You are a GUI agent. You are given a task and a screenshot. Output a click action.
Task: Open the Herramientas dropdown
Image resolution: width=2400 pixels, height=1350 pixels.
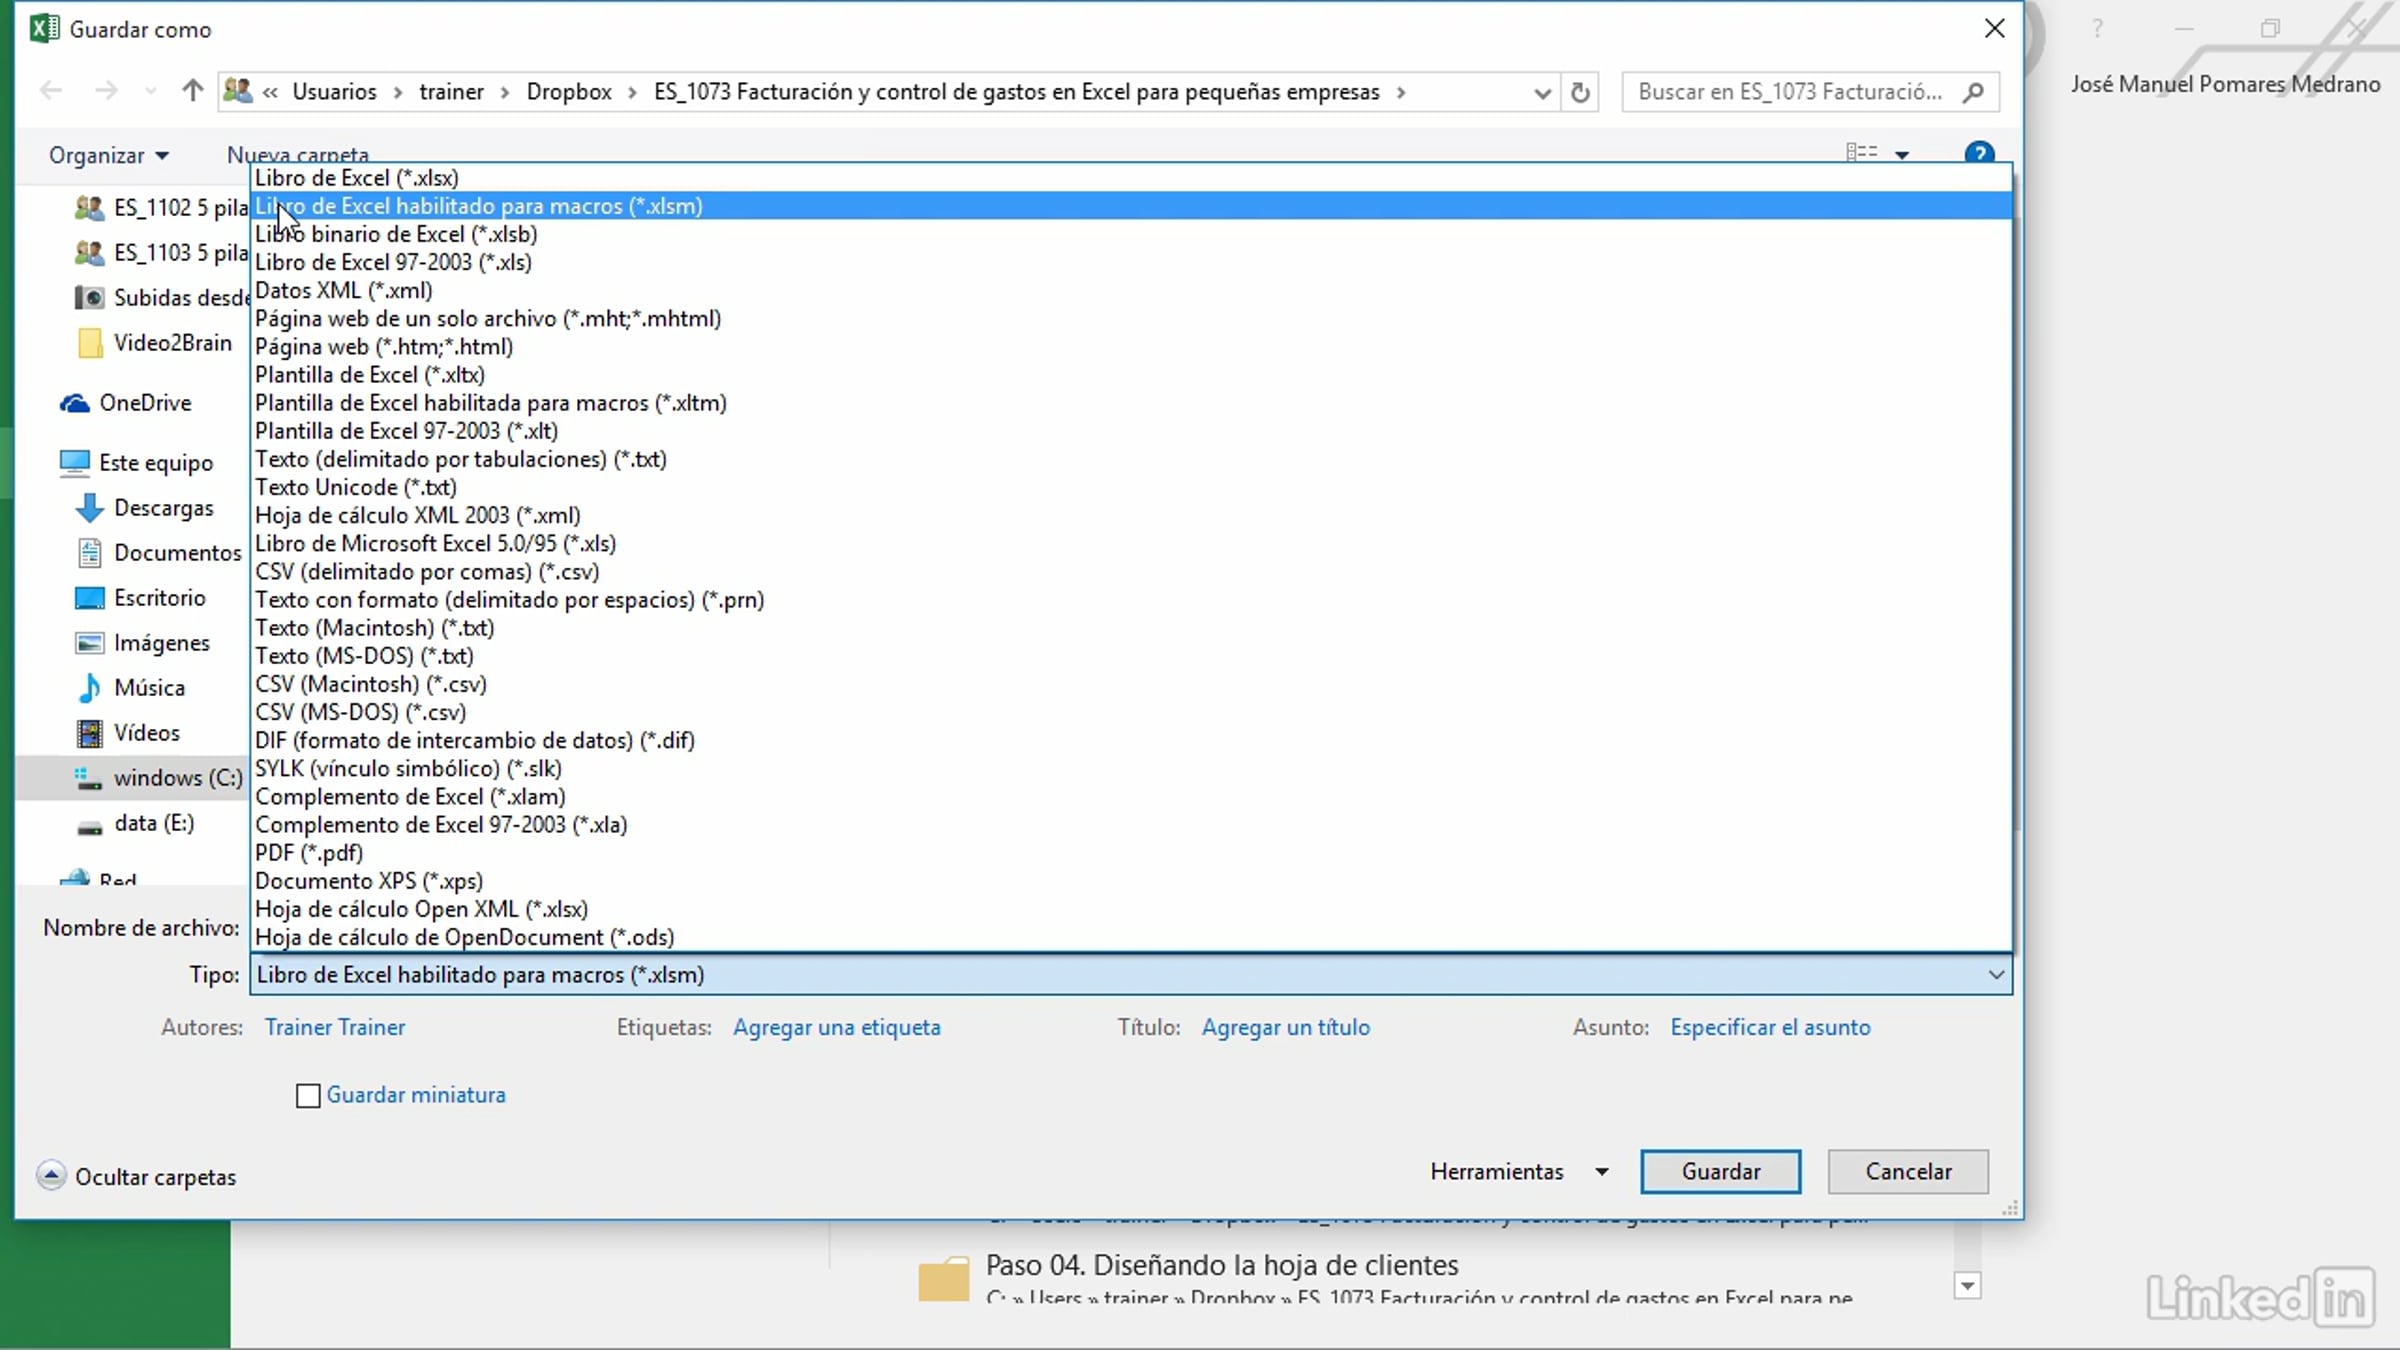1519,1171
